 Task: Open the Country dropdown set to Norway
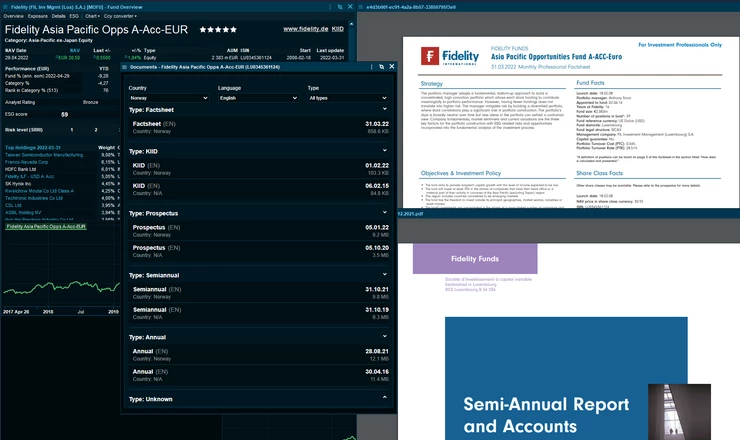point(168,98)
